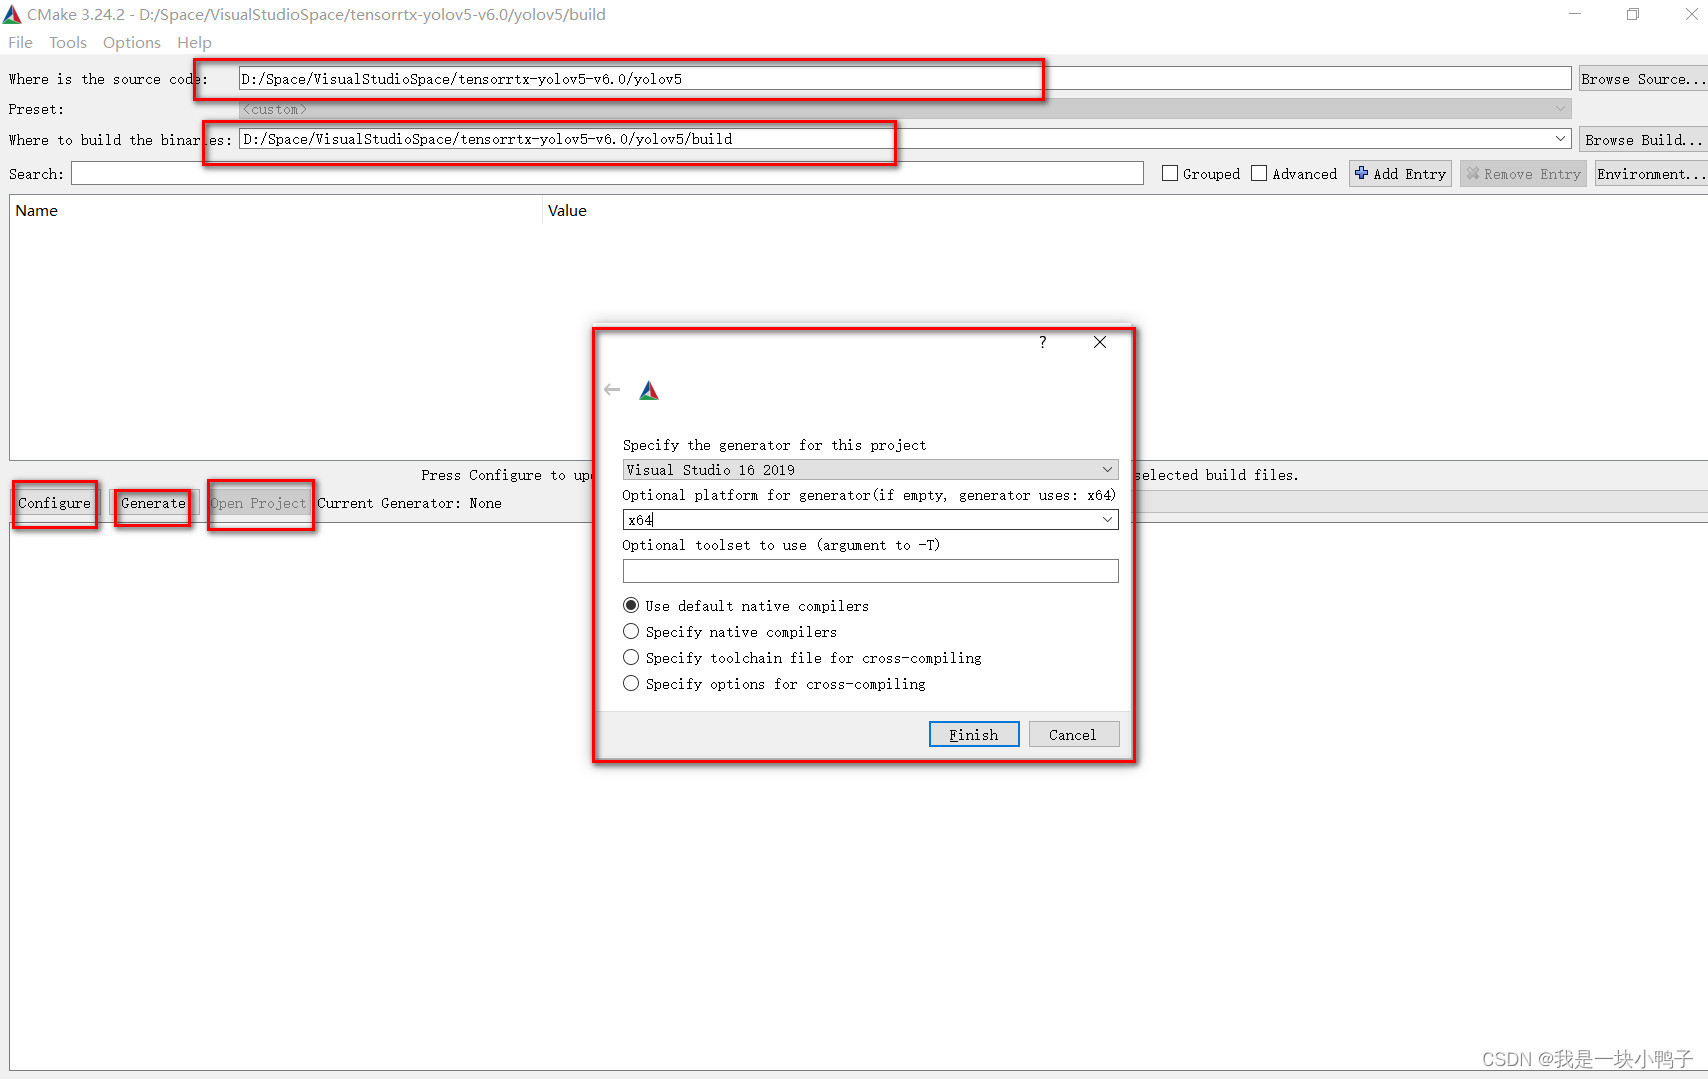Screen dimensions: 1708x1079
Task: Click the CMake logo in the title bar
Action: click(12, 14)
